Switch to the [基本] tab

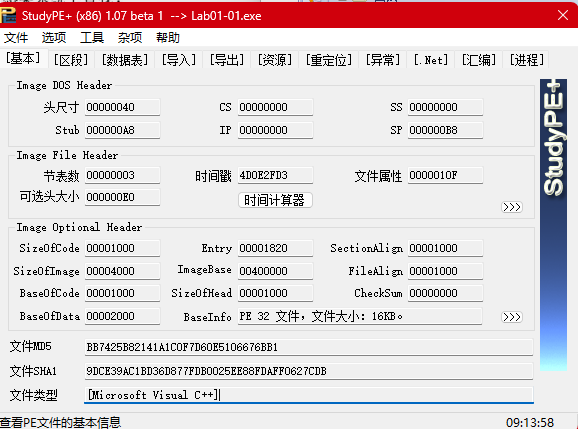[x=23, y=58]
